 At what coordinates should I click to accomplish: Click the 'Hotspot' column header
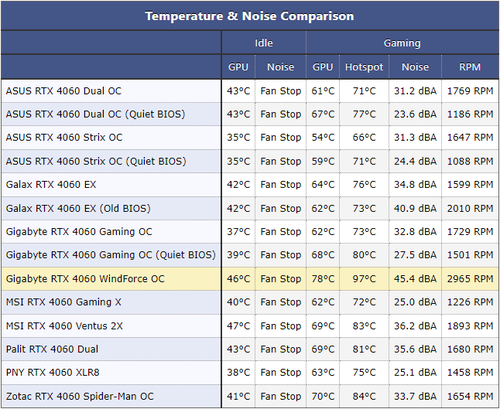pos(364,67)
